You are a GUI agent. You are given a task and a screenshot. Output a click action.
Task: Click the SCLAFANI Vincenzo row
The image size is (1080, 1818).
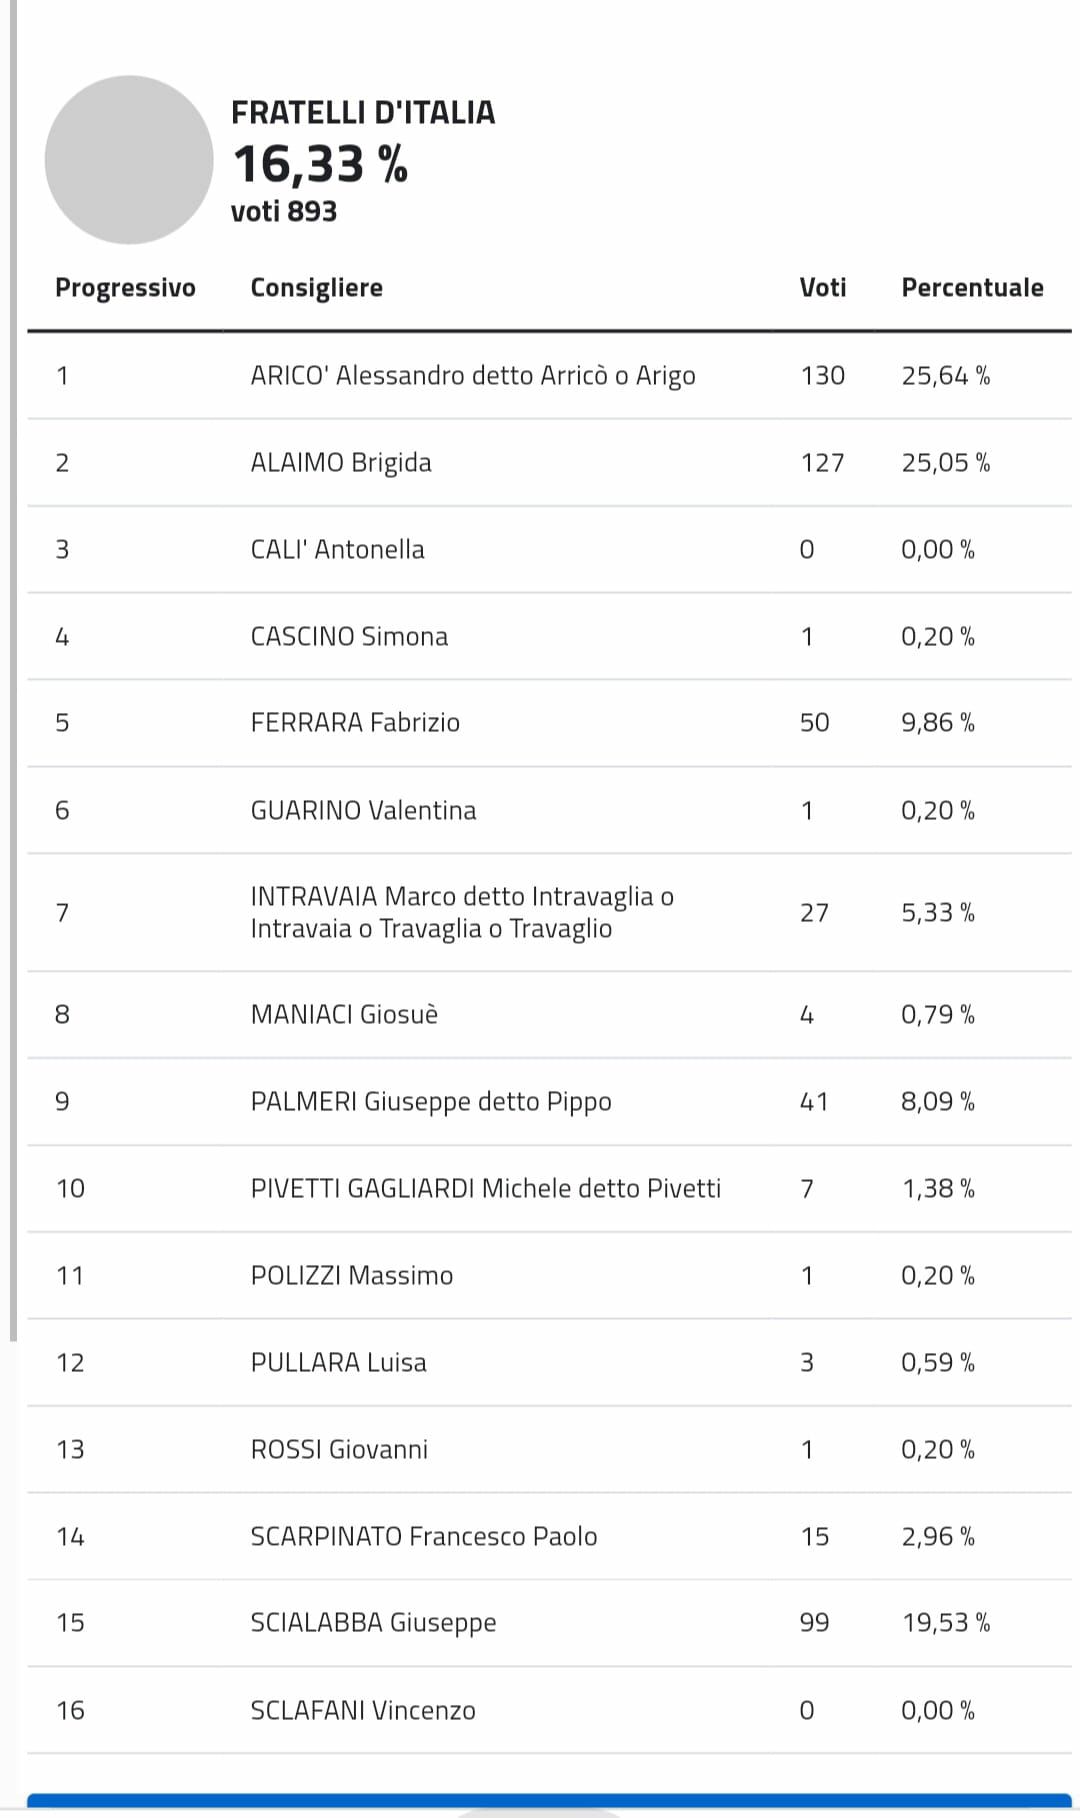coord(549,1711)
